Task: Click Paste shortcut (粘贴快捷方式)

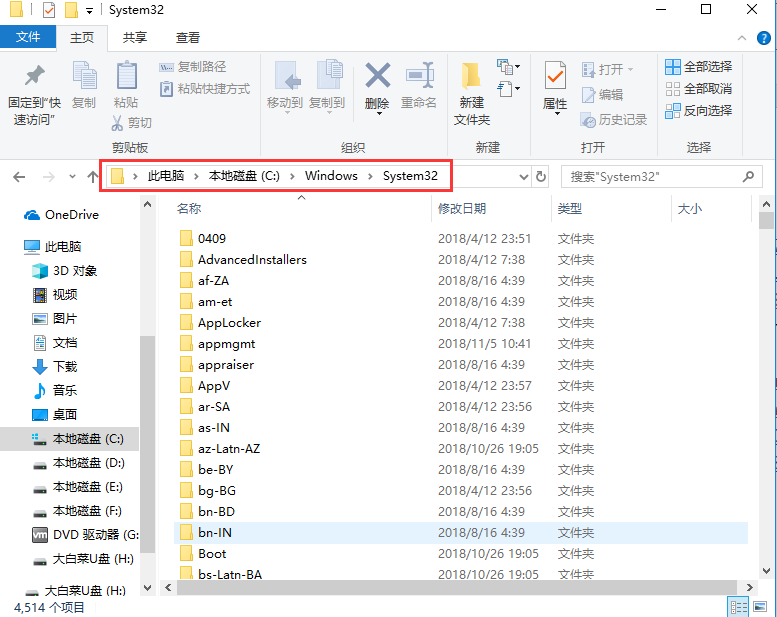Action: click(205, 89)
